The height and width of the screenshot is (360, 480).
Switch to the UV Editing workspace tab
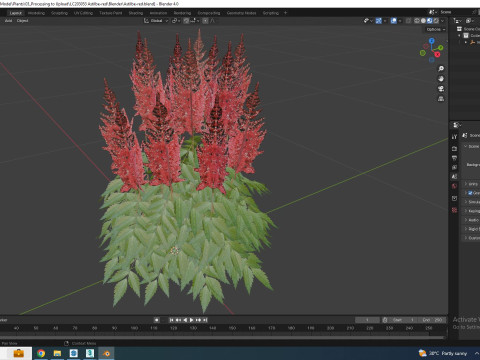[83, 13]
